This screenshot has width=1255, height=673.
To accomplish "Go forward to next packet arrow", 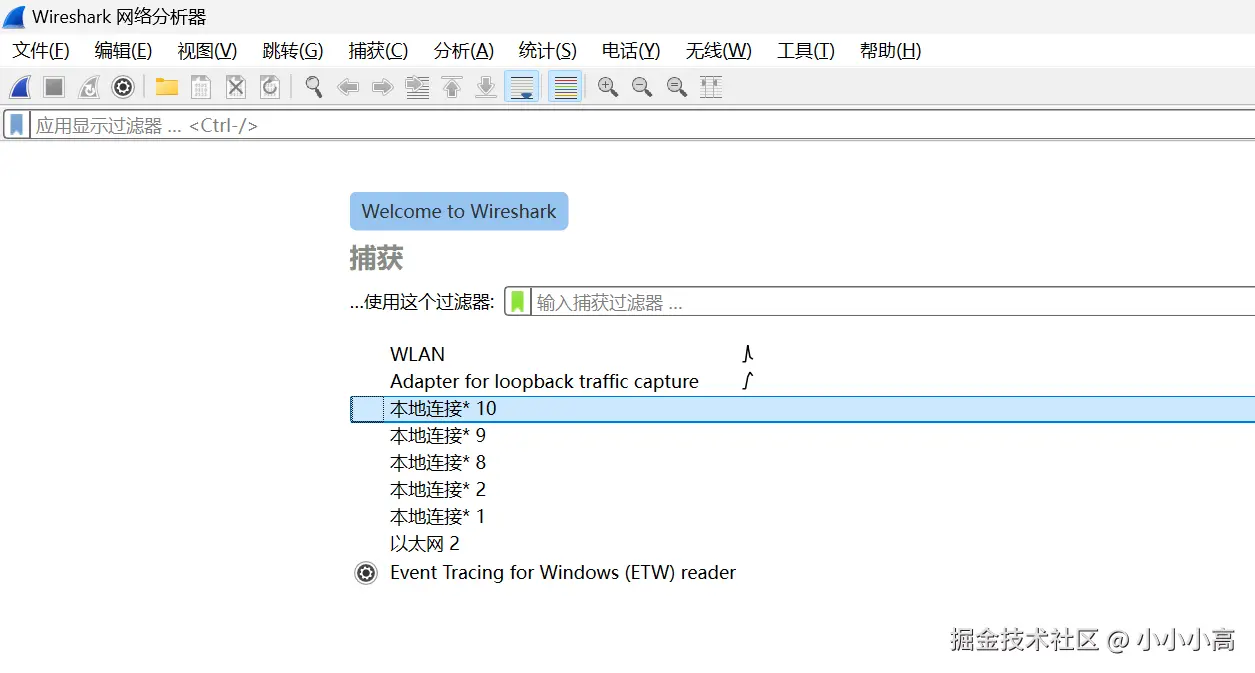I will point(382,88).
